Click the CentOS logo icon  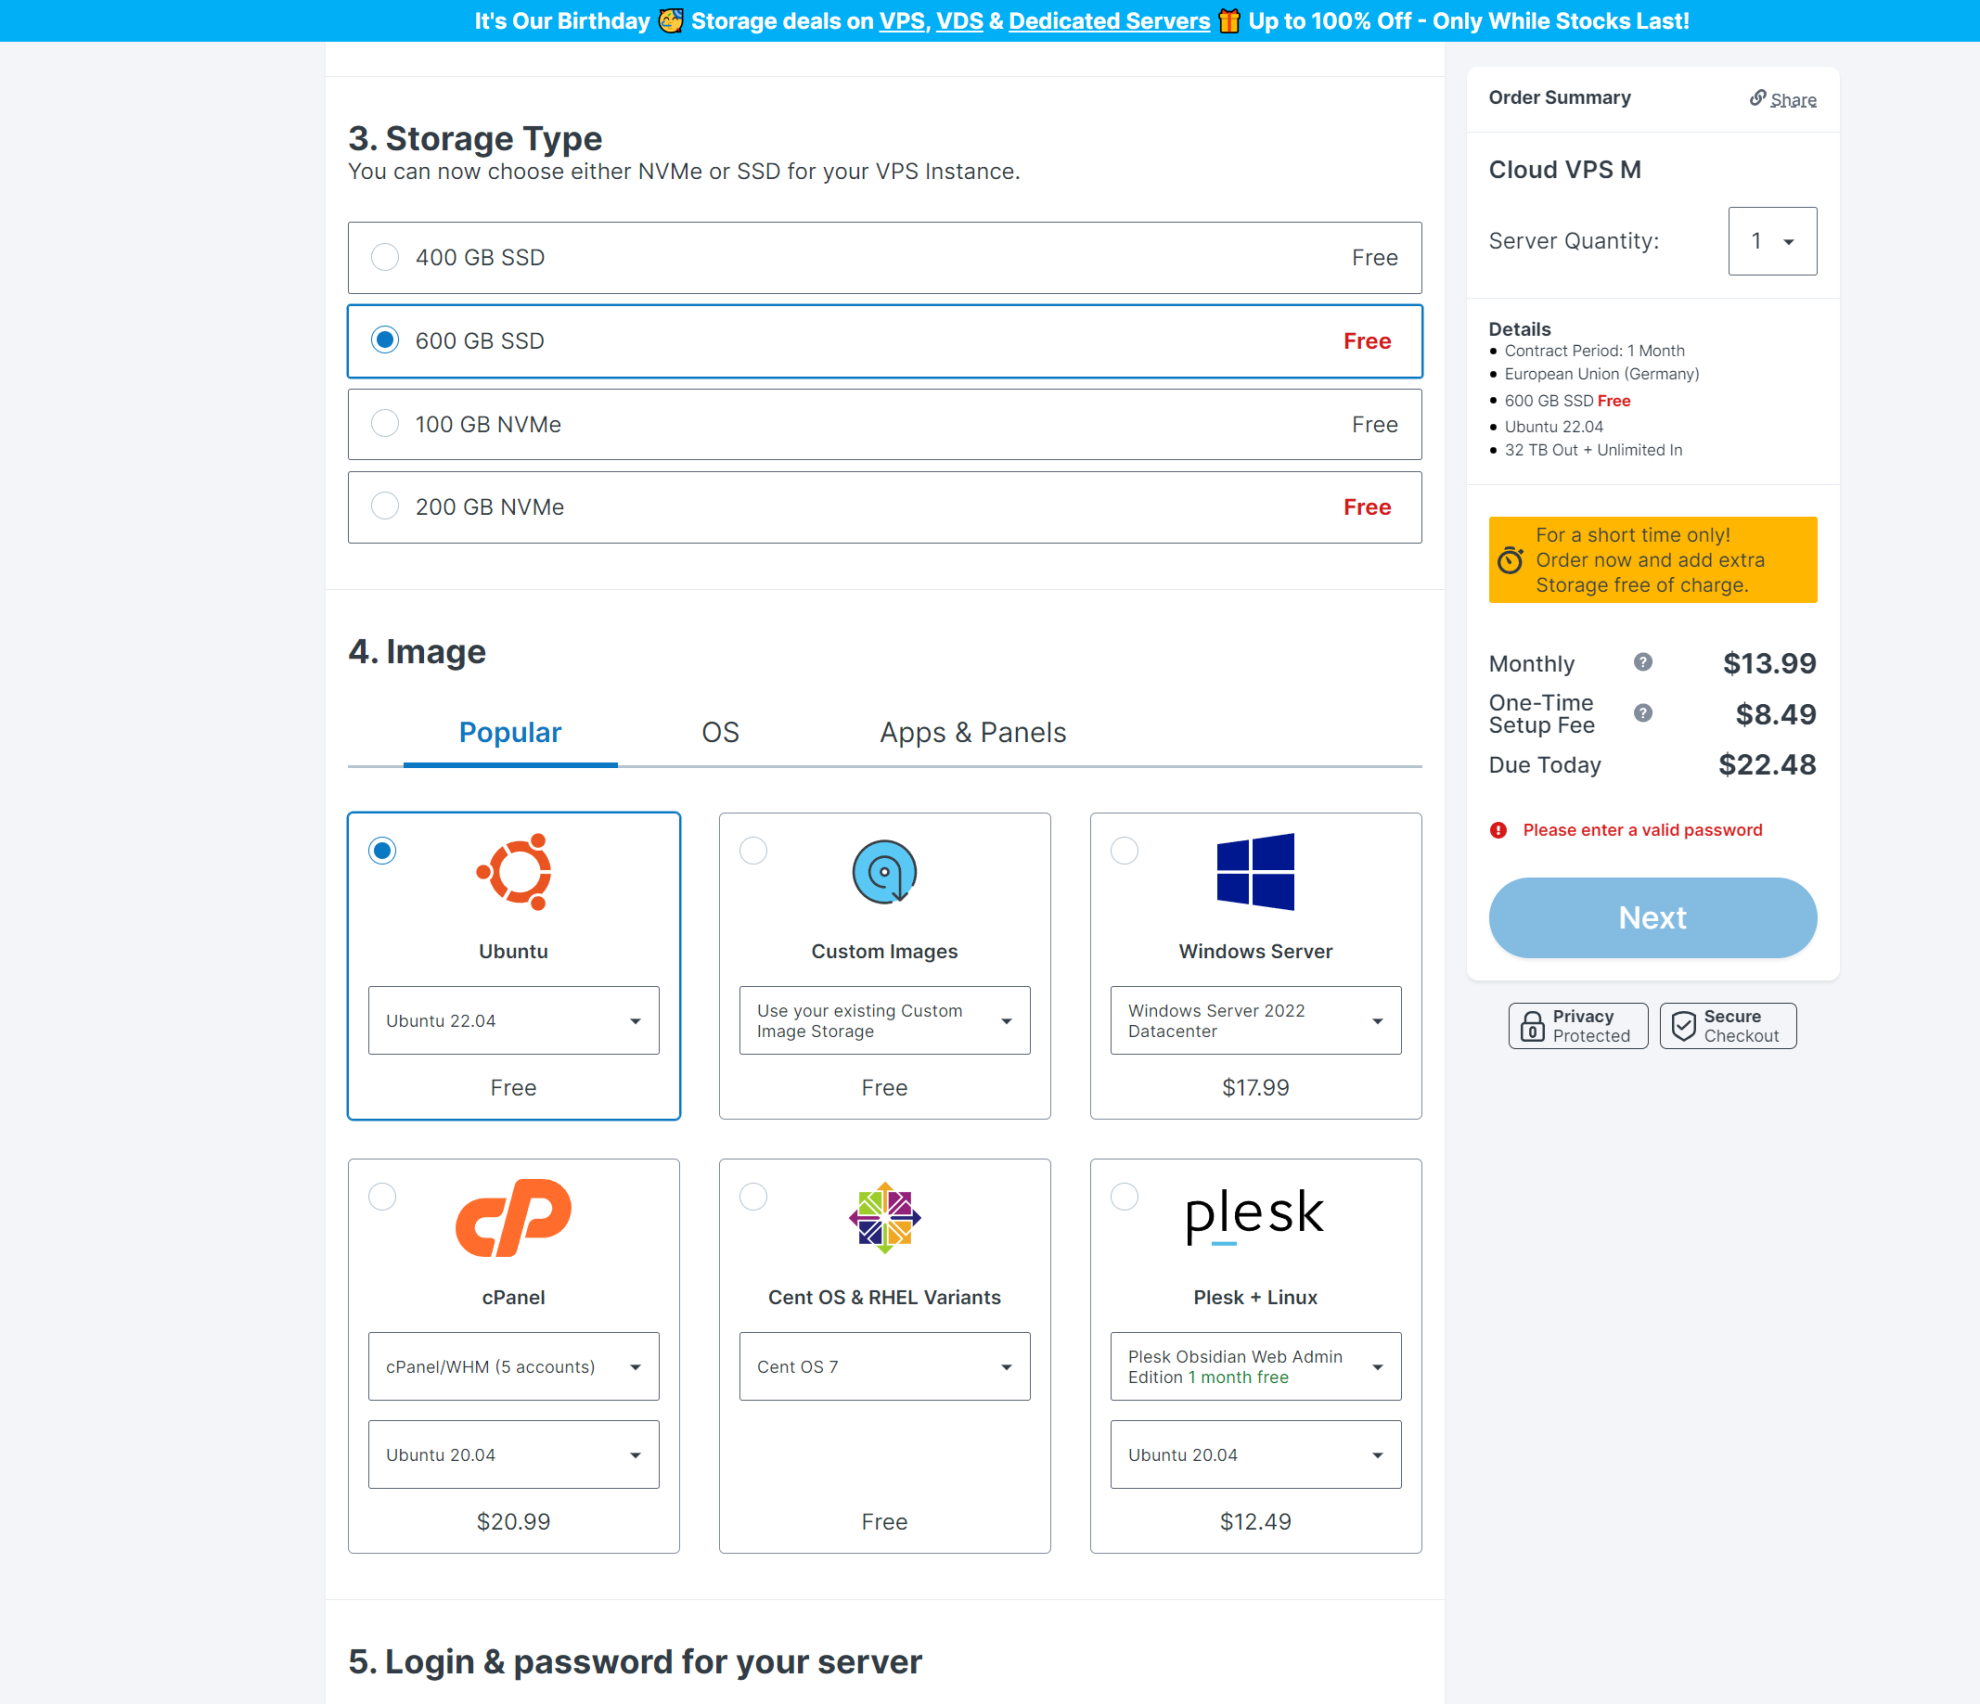coord(884,1216)
